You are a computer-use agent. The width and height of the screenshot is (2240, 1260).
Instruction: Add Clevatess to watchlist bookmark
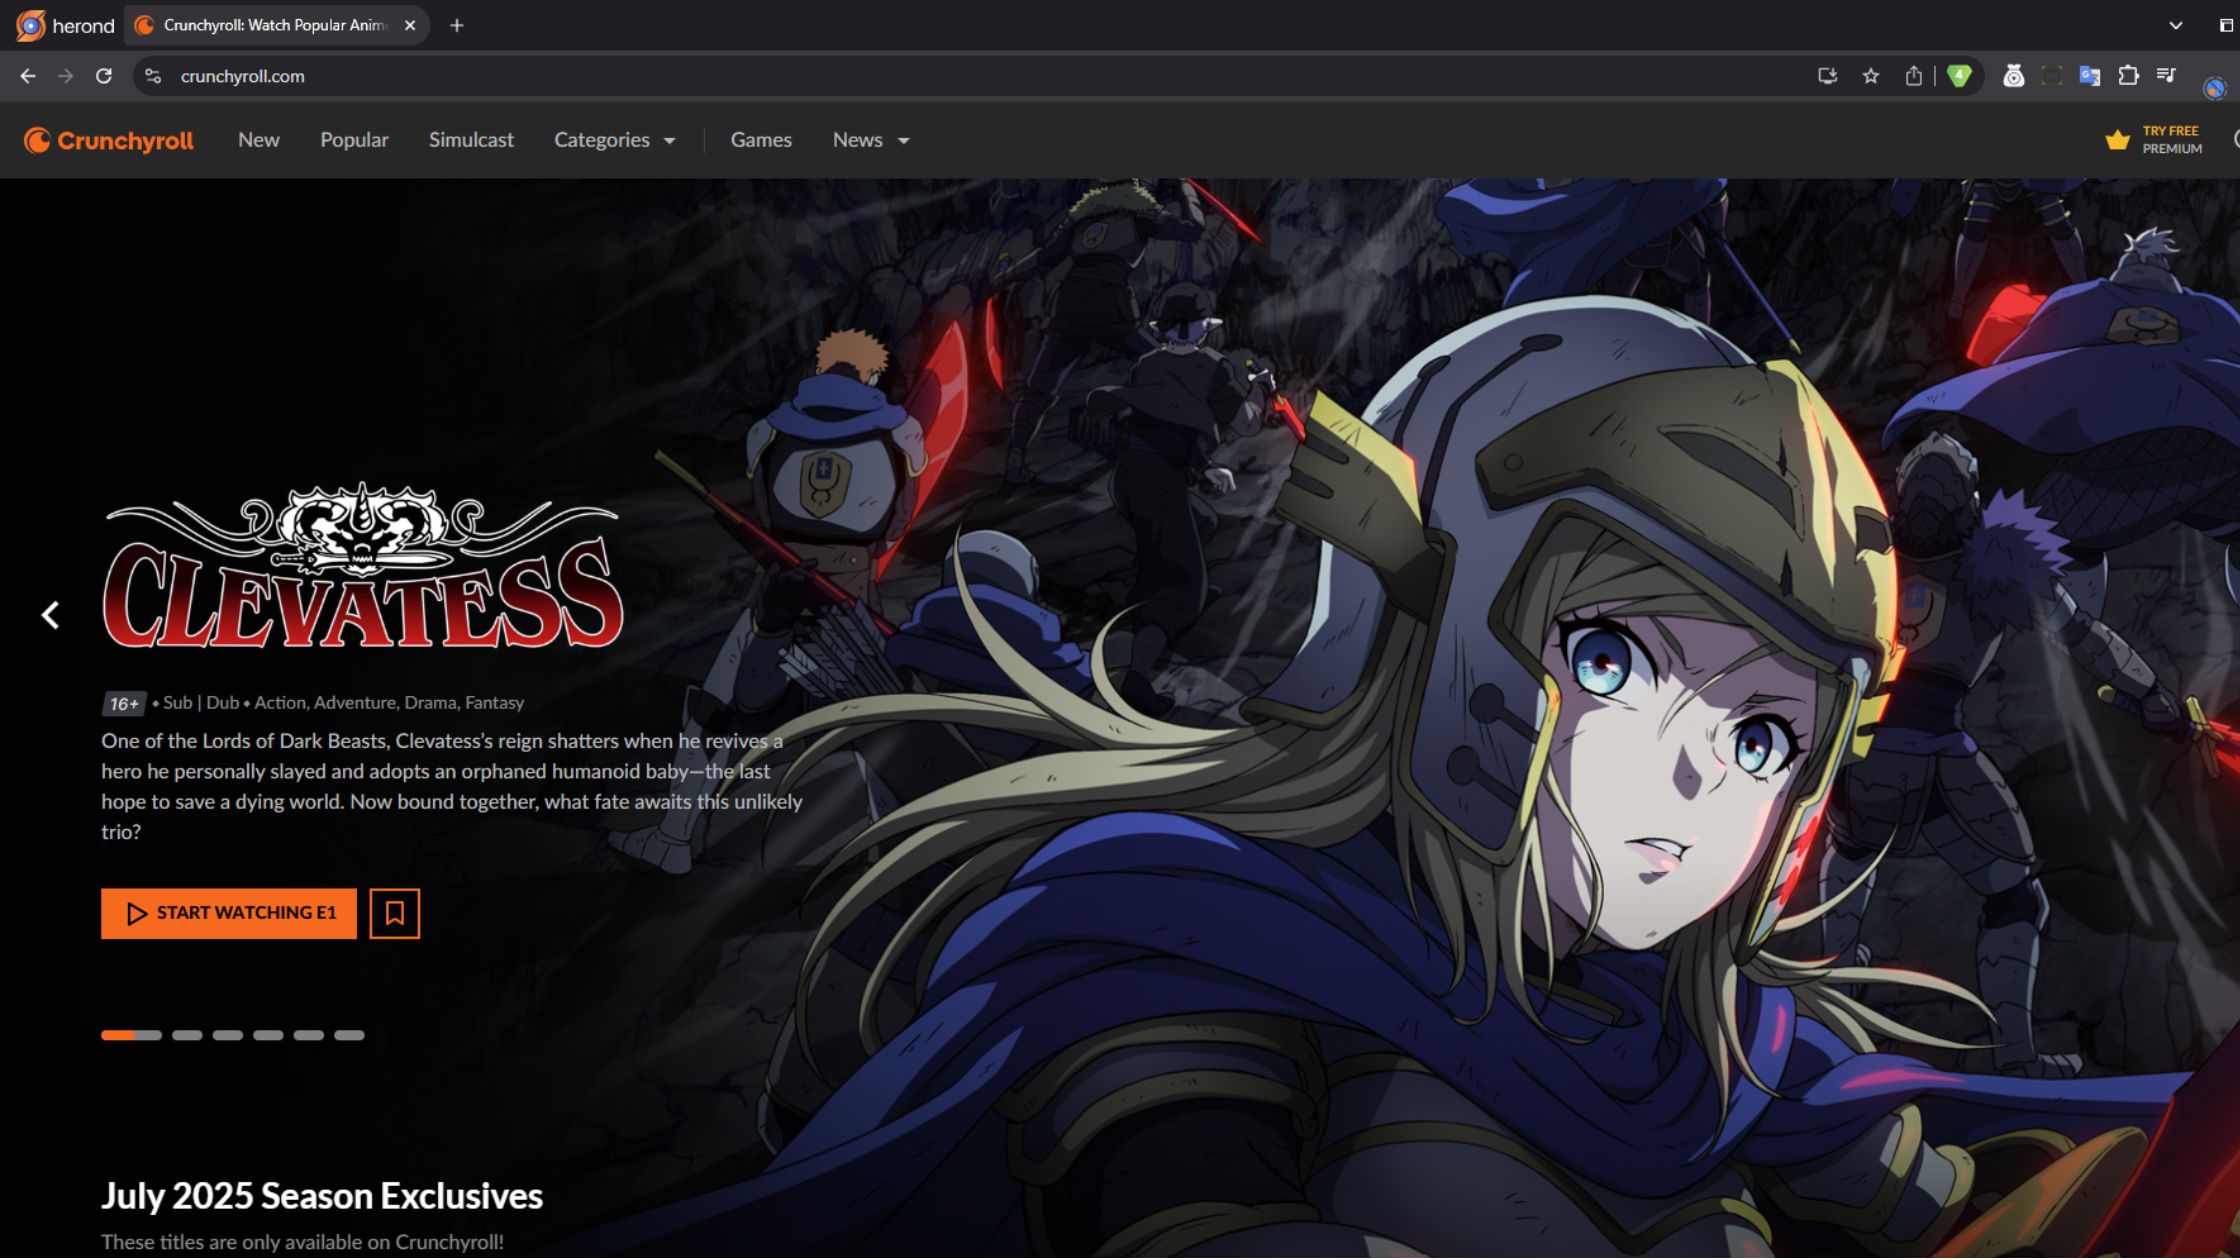pyautogui.click(x=395, y=913)
